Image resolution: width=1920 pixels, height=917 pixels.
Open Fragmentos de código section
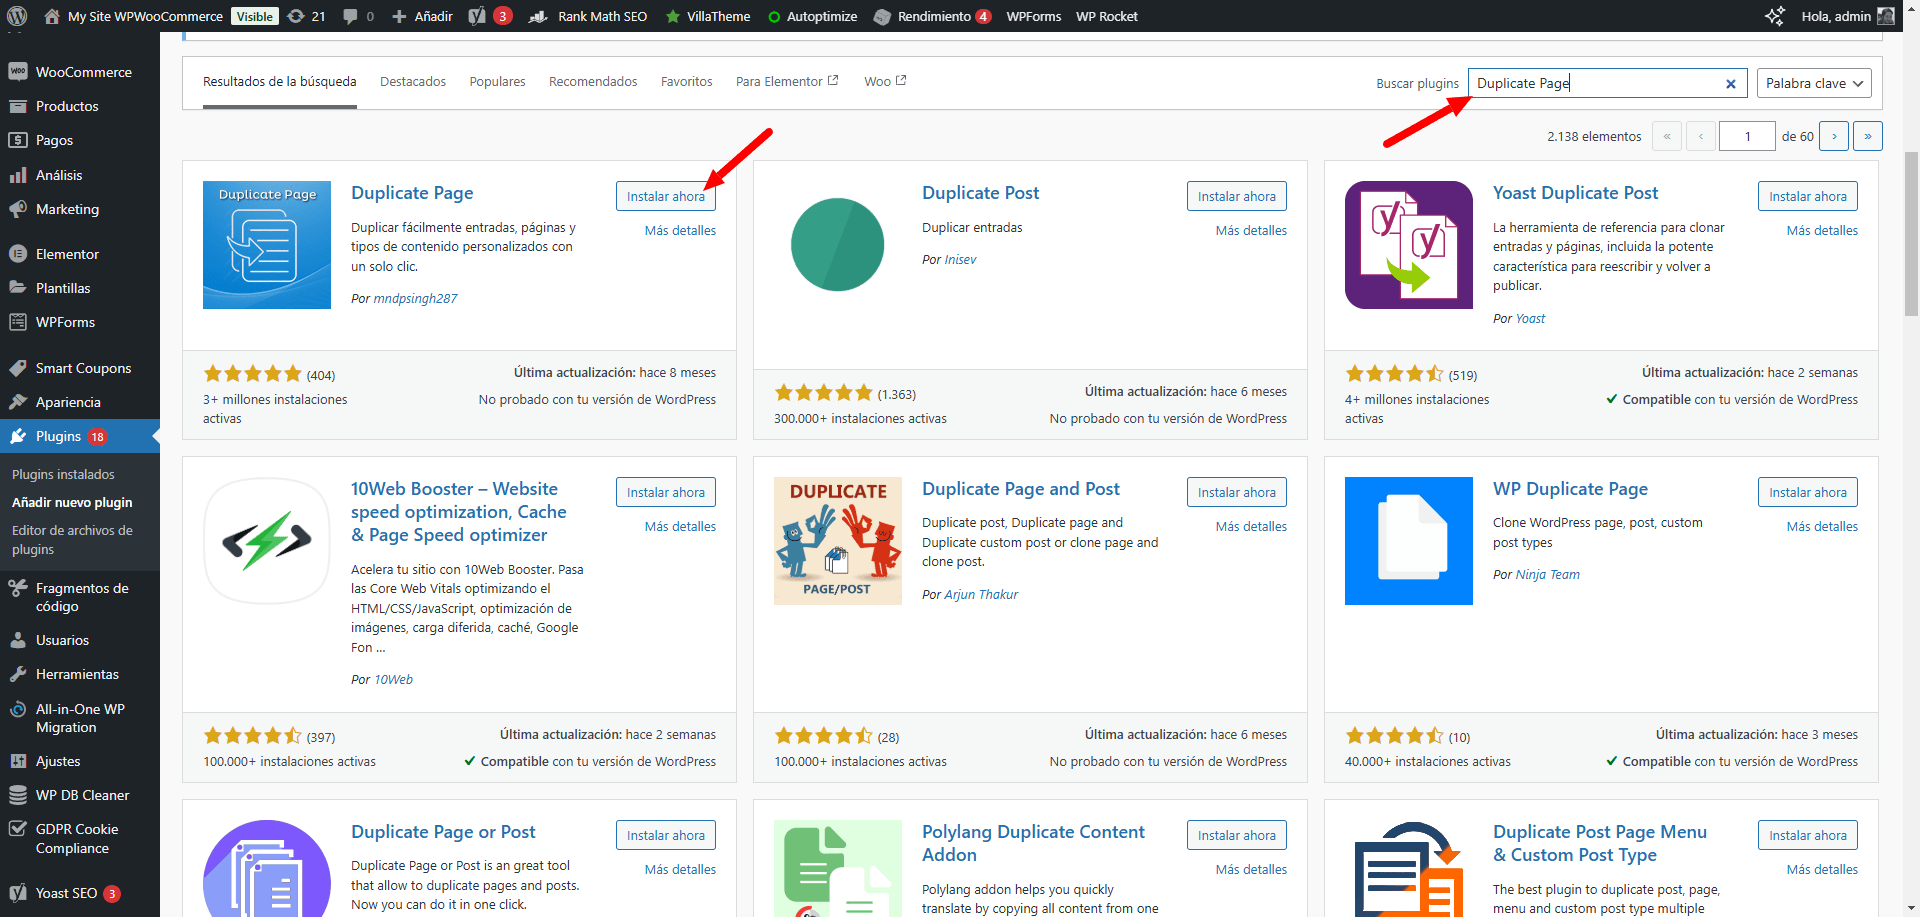point(80,597)
